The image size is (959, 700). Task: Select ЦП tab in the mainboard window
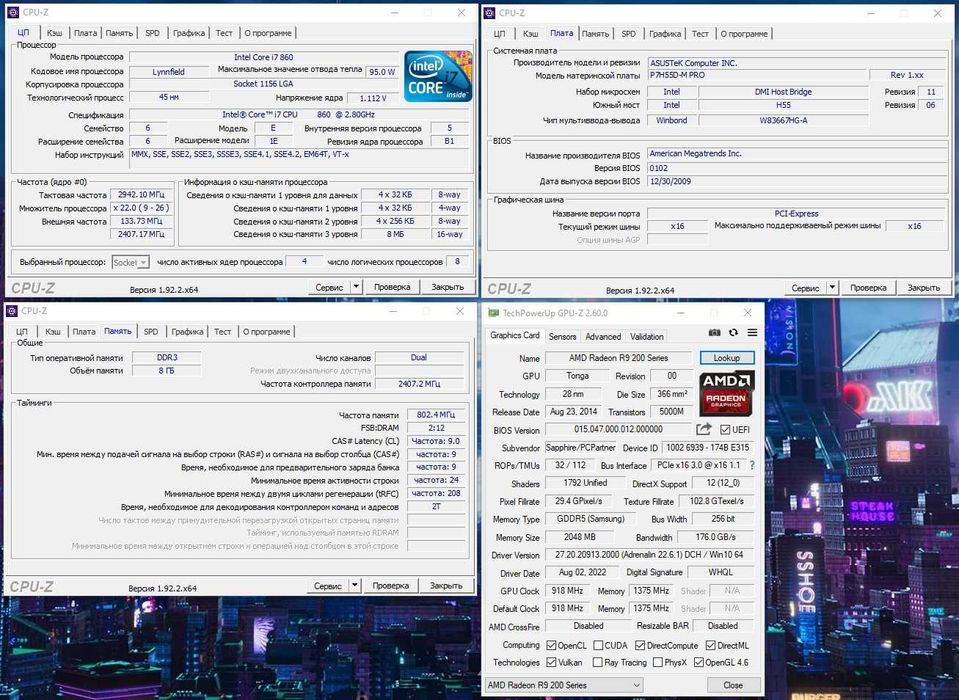499,34
